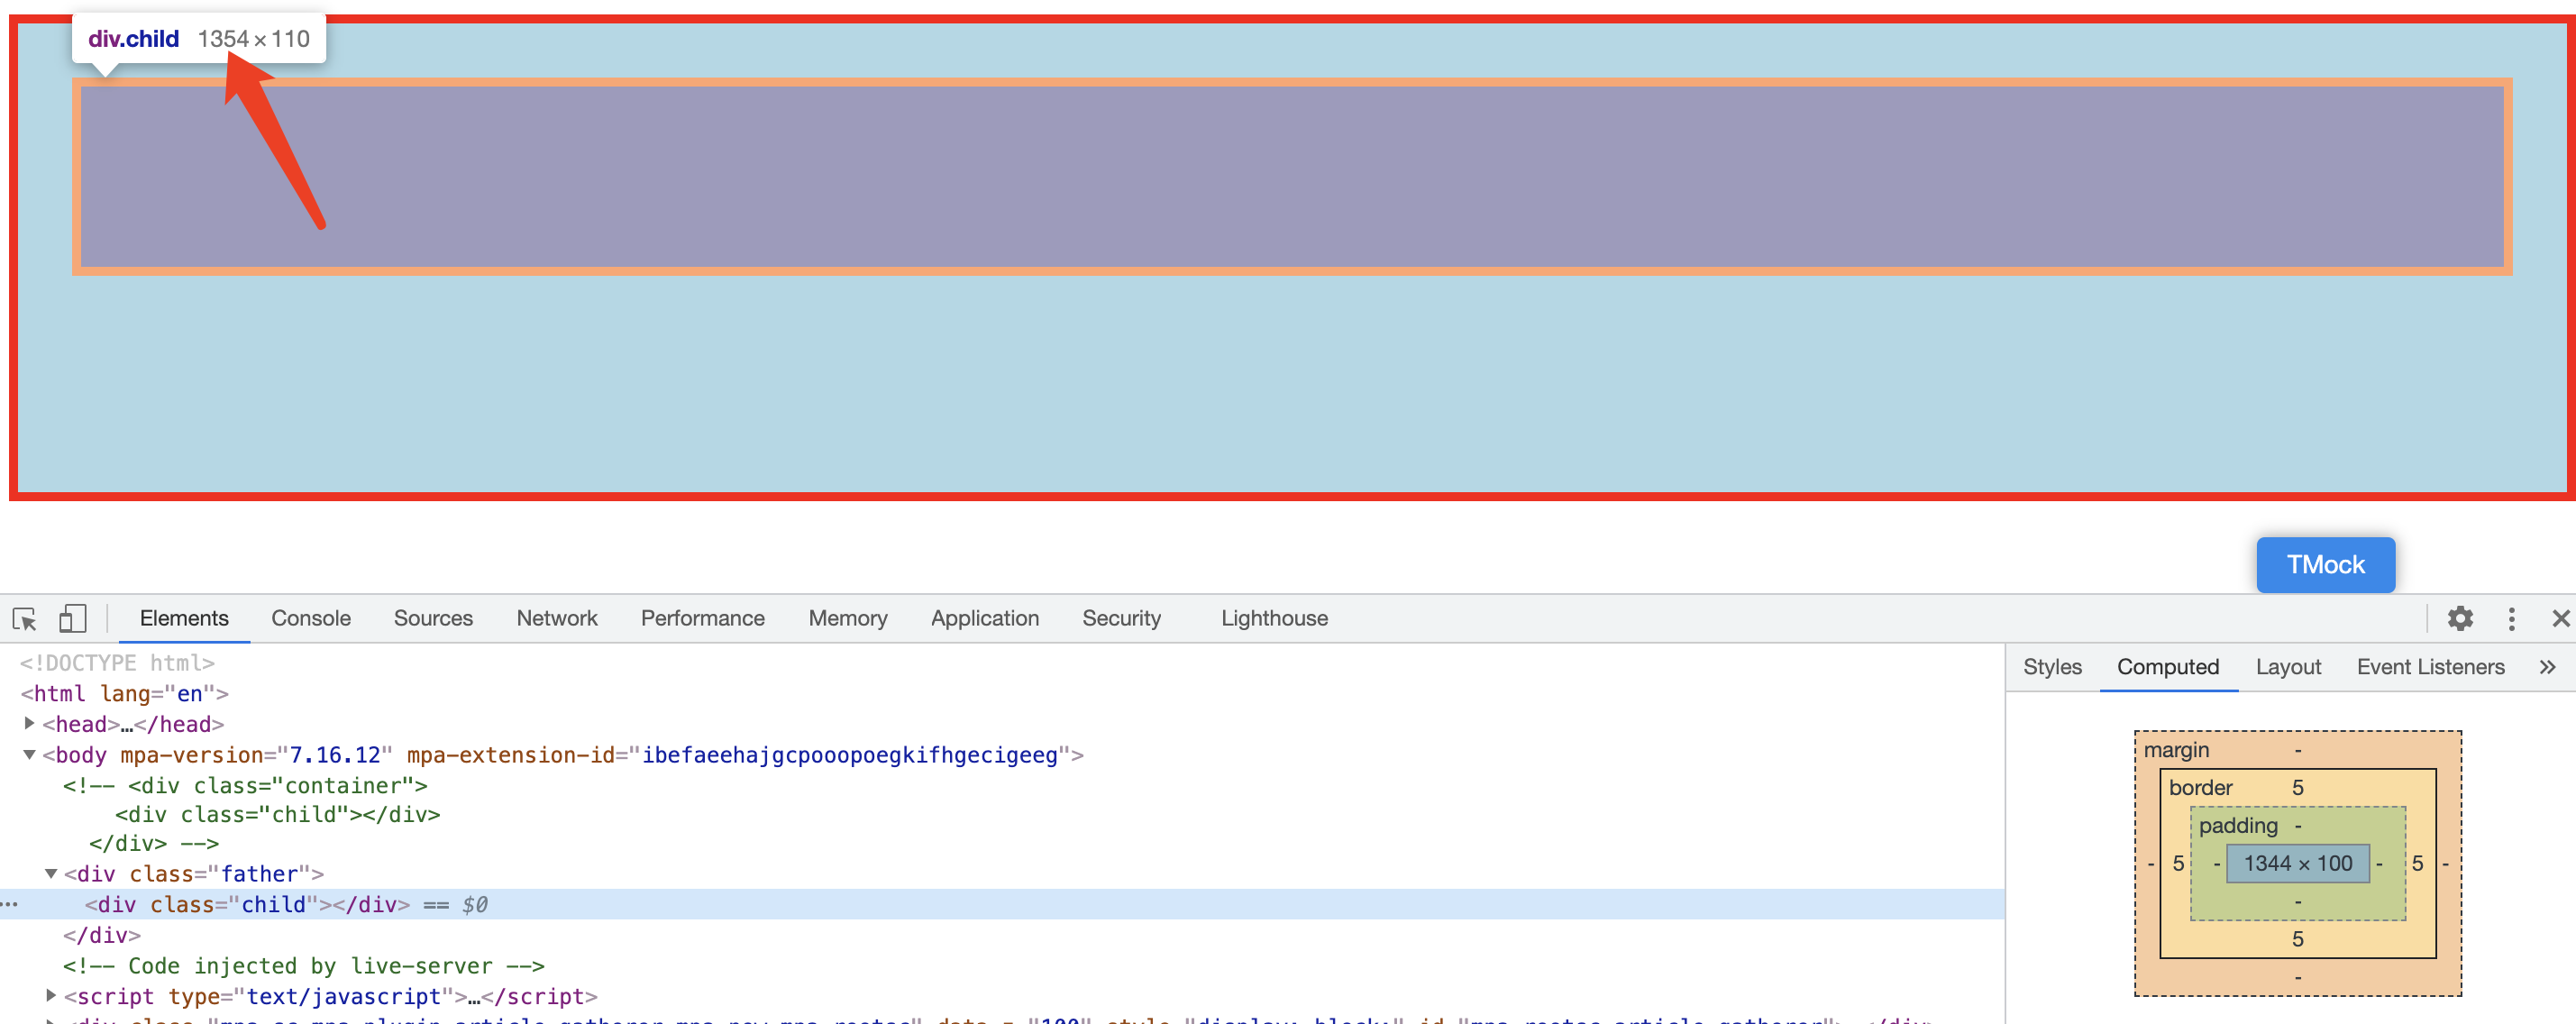The height and width of the screenshot is (1024, 2576).
Task: Click the 1344 × 100 content box
Action: (x=2297, y=864)
